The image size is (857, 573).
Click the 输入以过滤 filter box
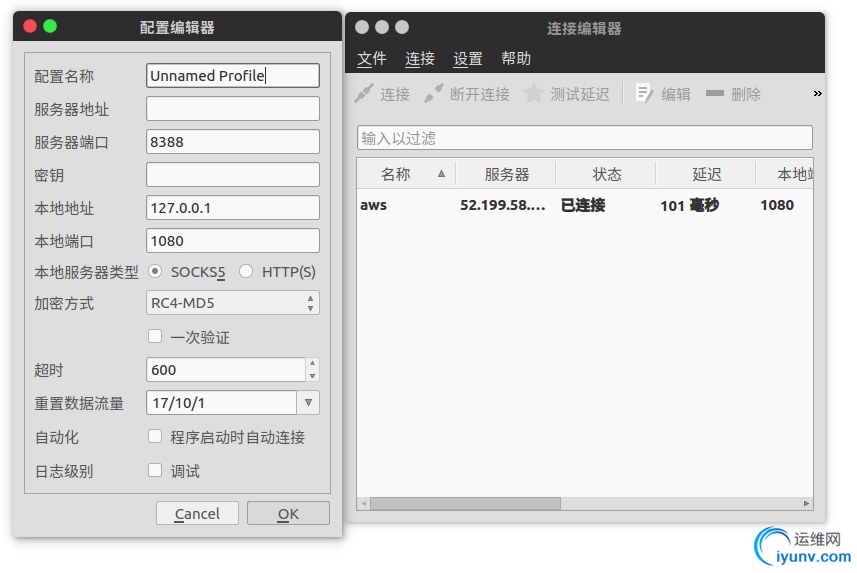(585, 138)
